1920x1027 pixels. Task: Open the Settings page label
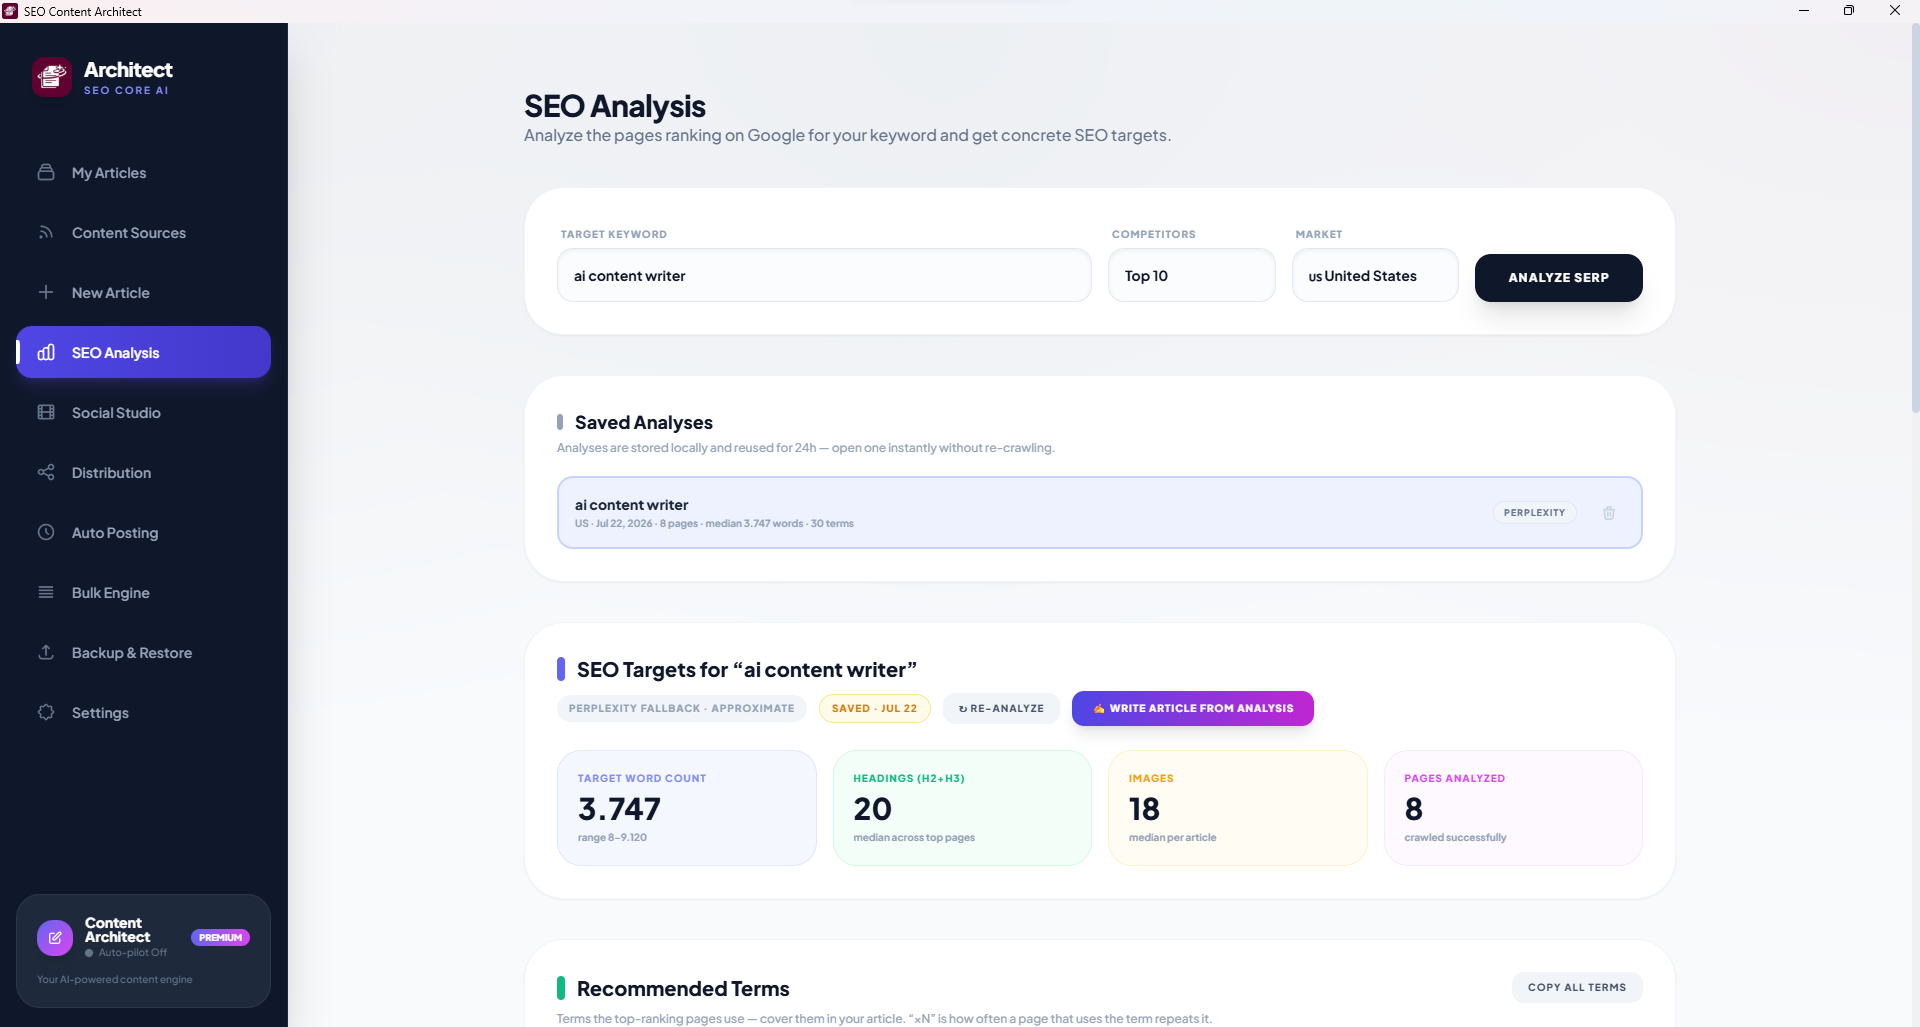point(100,713)
